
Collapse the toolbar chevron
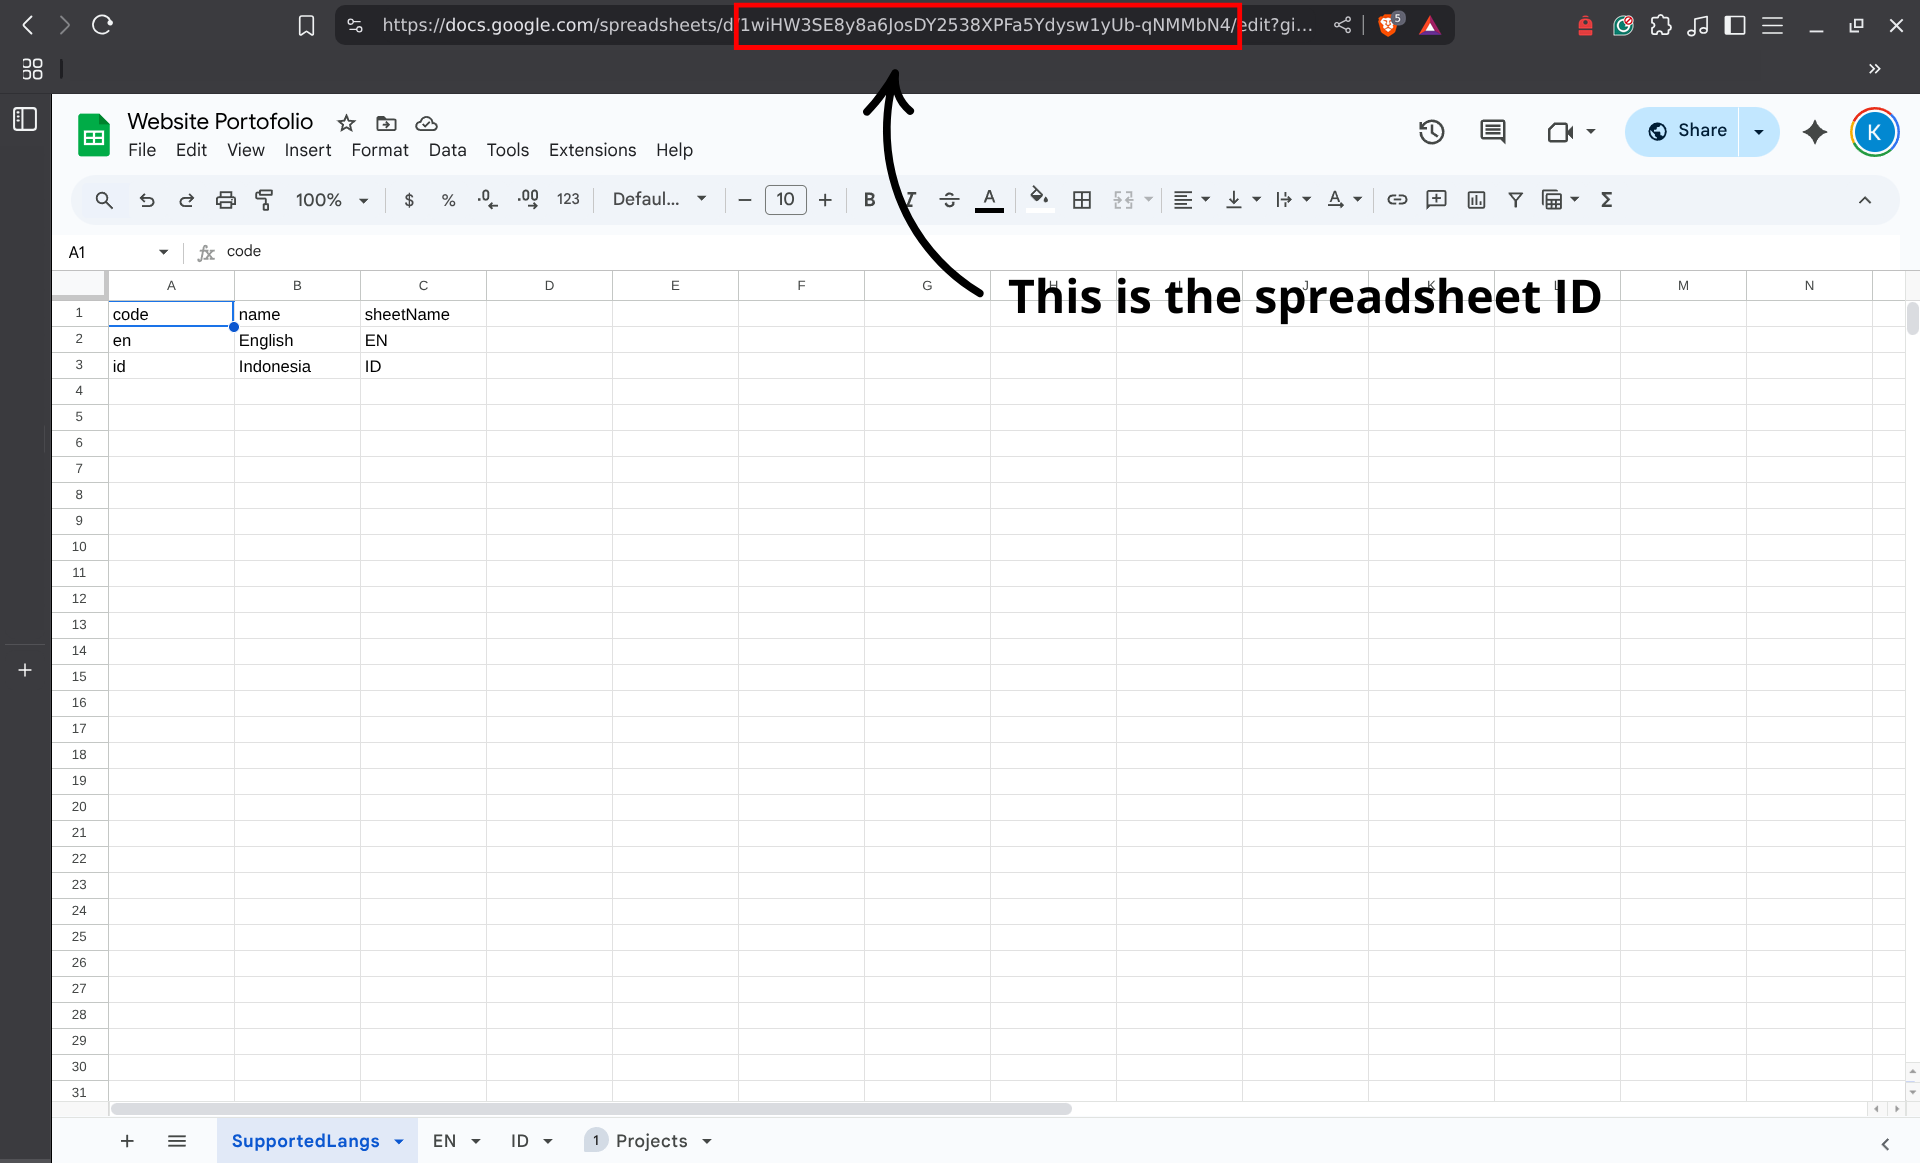(1864, 200)
